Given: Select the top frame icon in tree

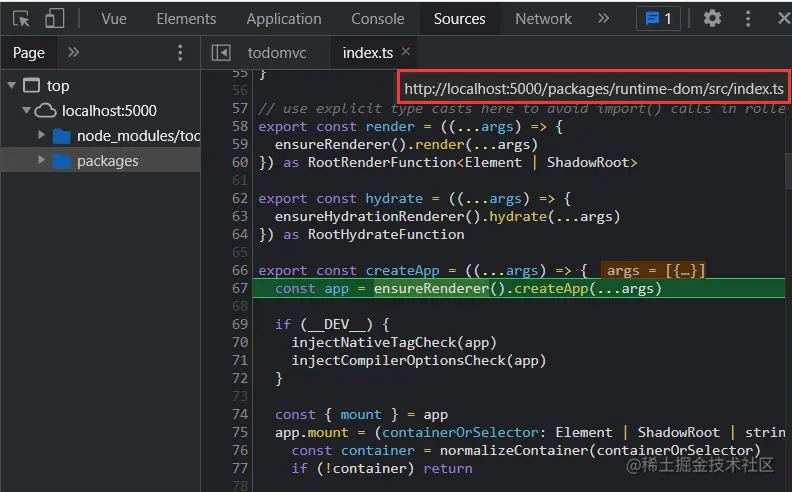Looking at the screenshot, I should [x=31, y=85].
